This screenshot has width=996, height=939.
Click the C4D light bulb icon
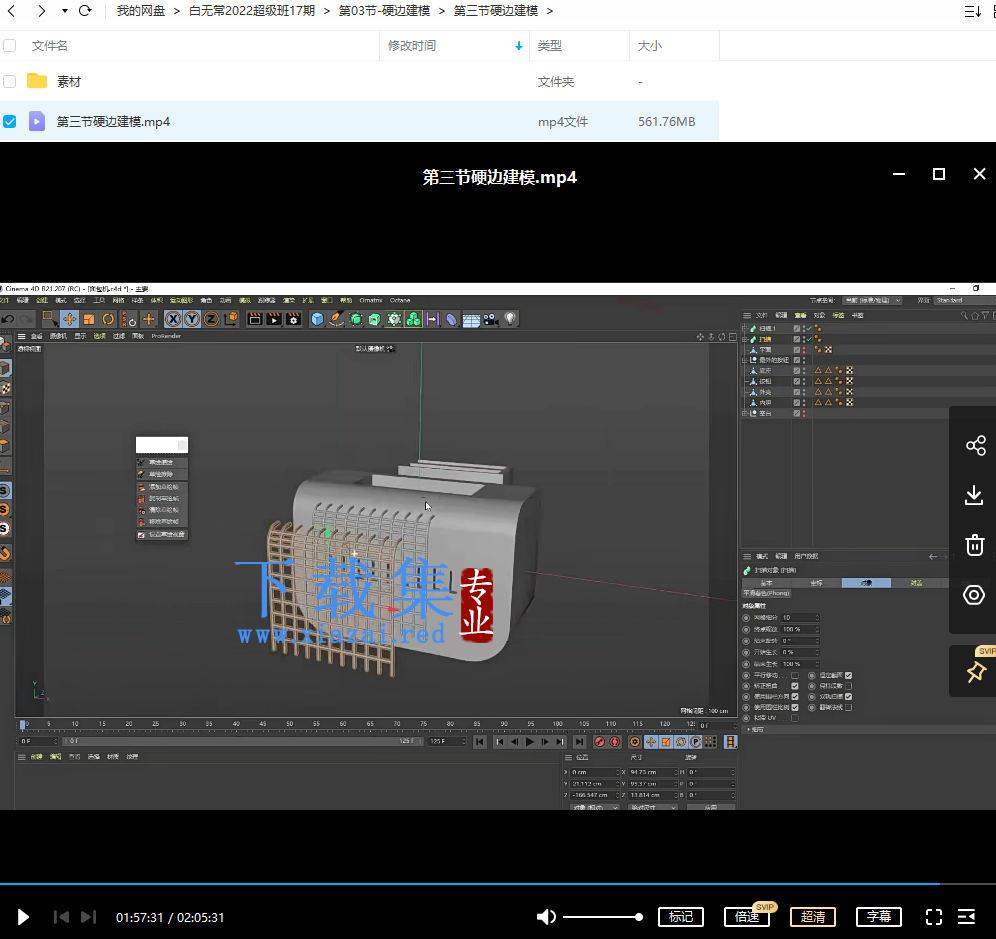click(510, 319)
